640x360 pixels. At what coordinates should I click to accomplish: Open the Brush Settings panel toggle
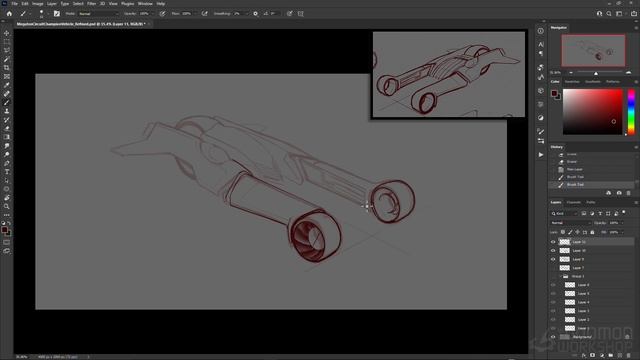(x=57, y=13)
